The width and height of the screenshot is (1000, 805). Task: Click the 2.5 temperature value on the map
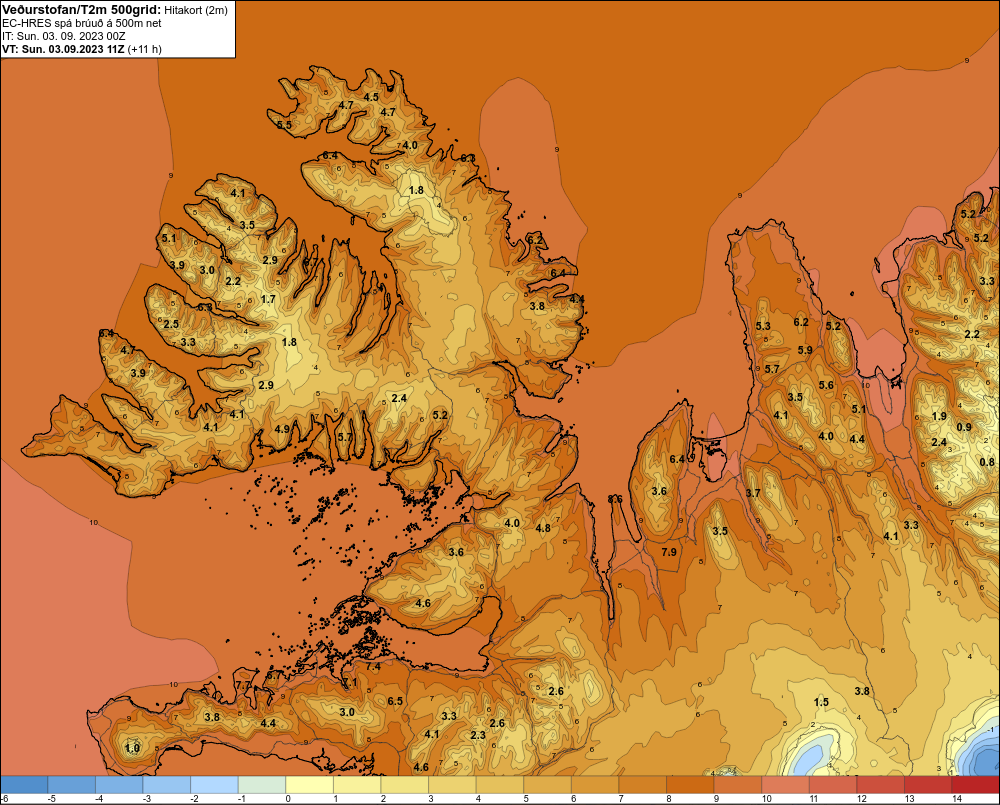pyautogui.click(x=171, y=324)
